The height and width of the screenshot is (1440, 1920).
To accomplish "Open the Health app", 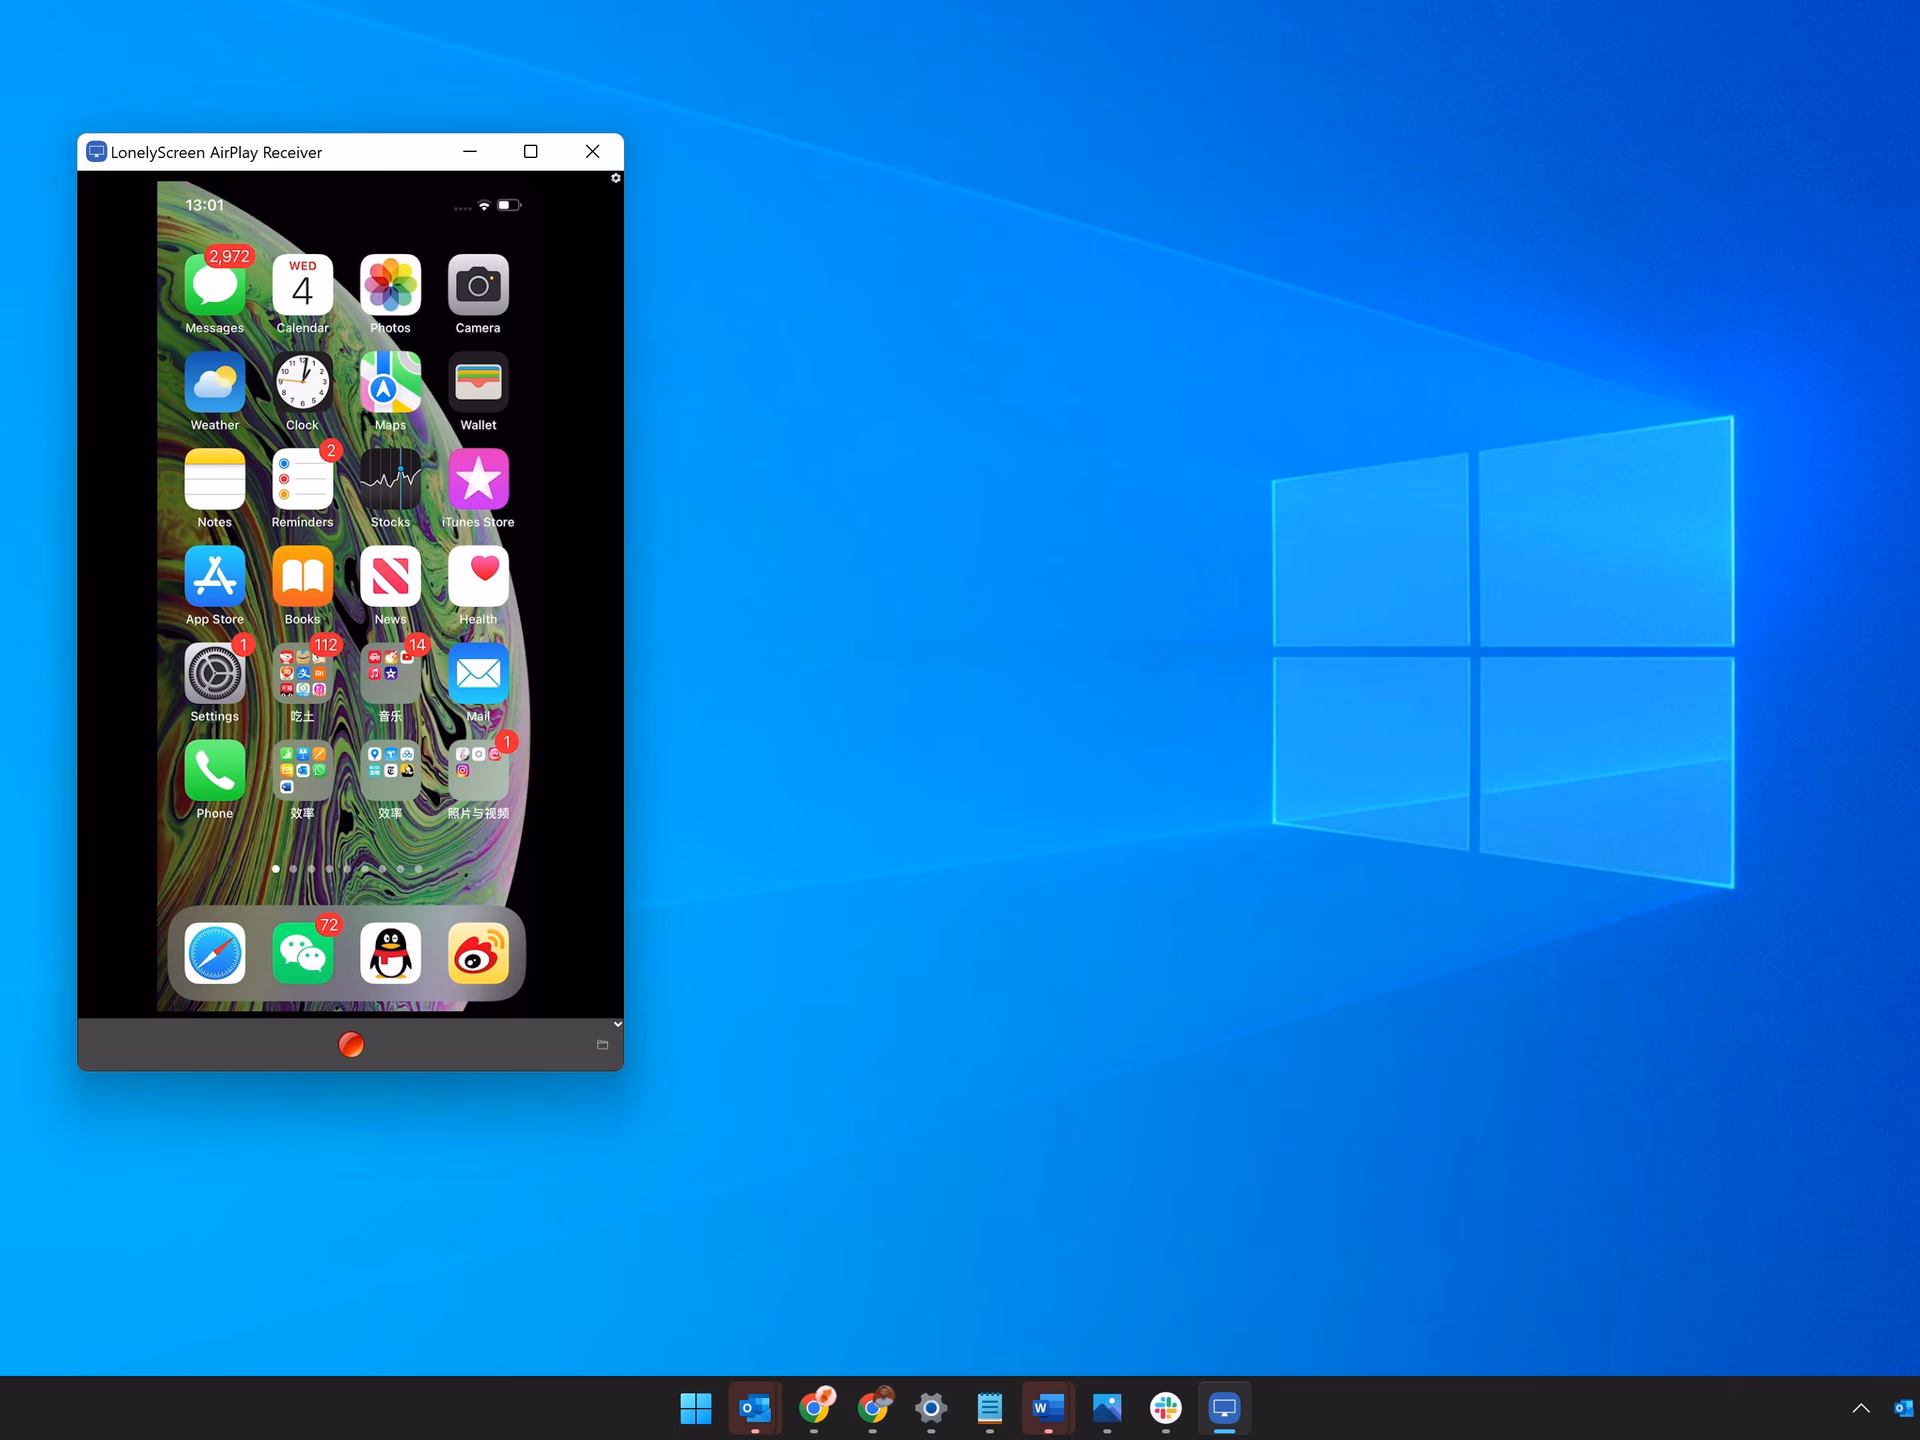I will 478,578.
